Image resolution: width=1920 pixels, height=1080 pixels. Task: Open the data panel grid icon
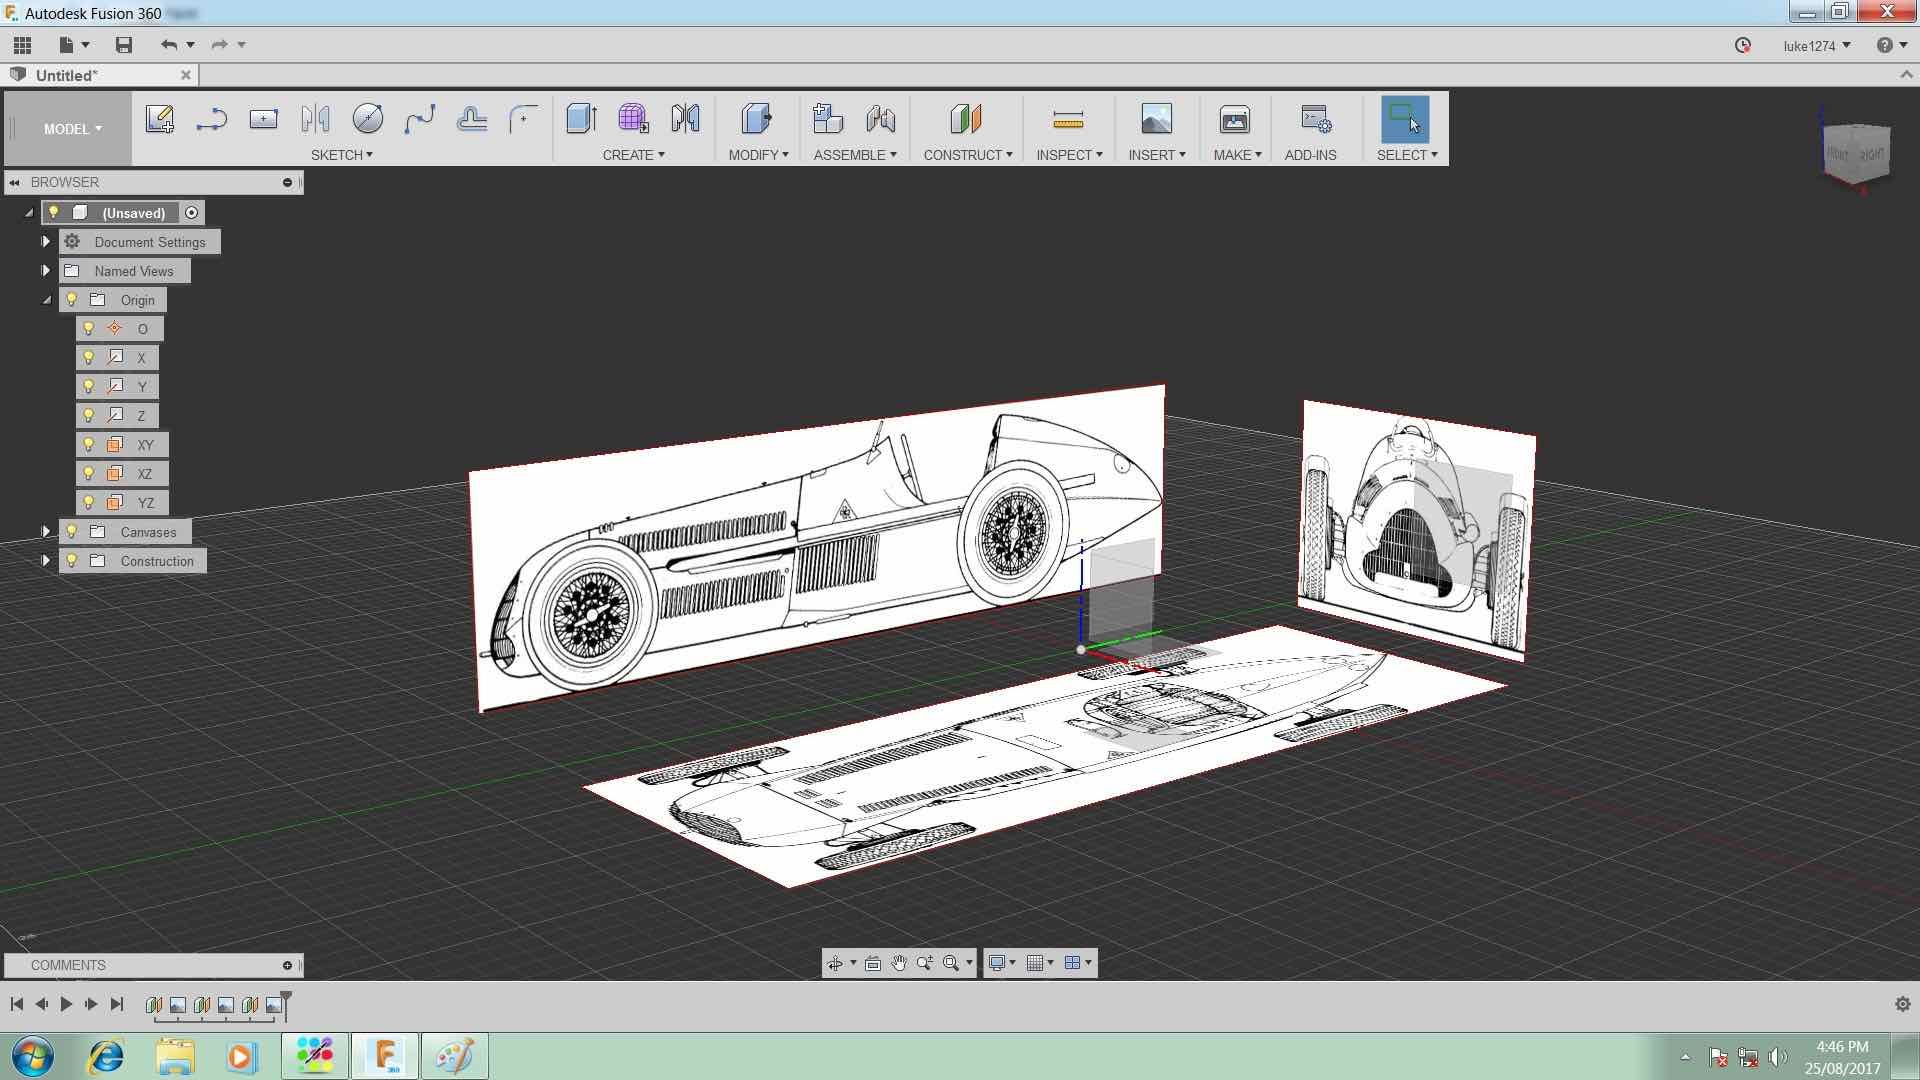click(22, 45)
